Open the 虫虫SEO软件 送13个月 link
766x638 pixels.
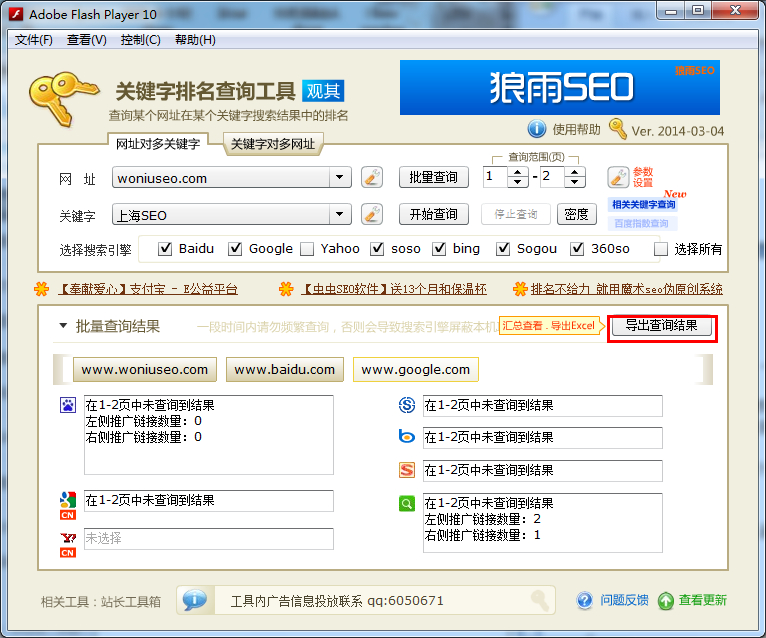coord(394,289)
